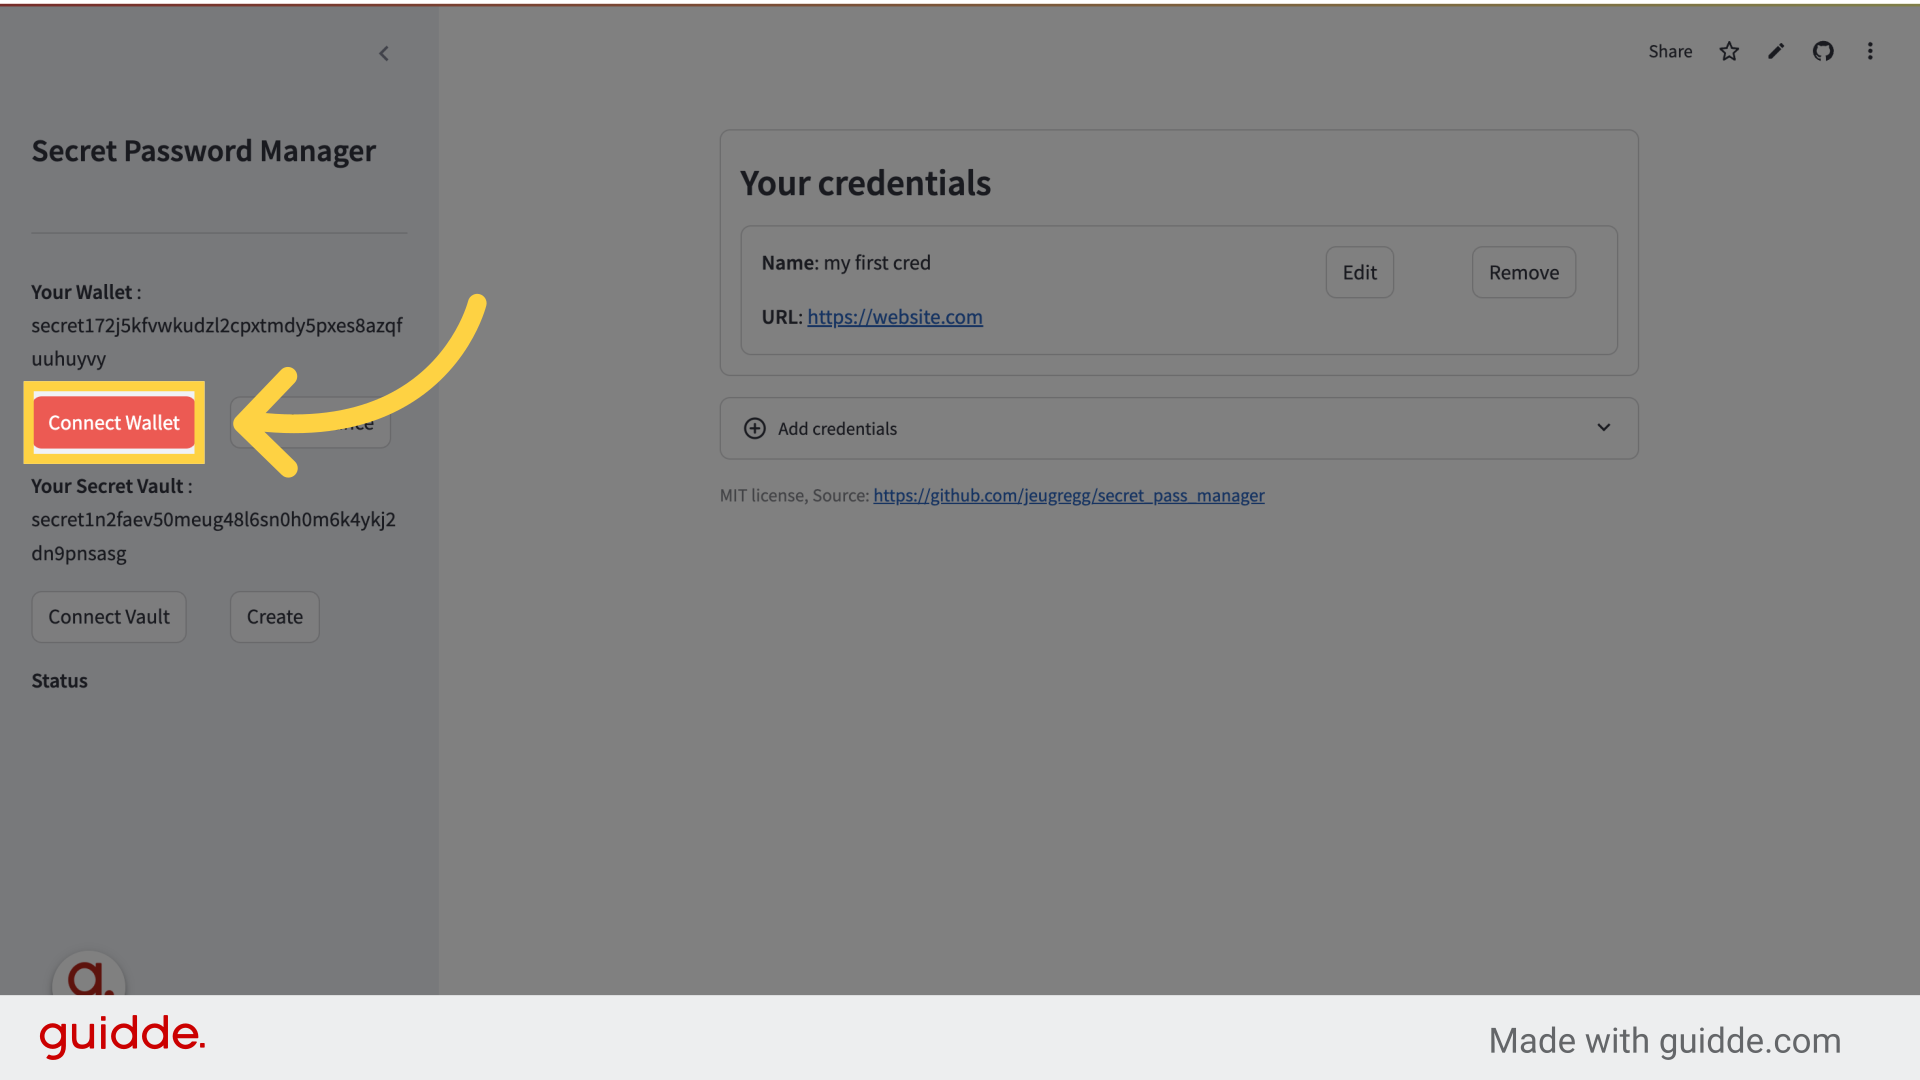The image size is (1920, 1080).
Task: Open the pencil edit icon in the header
Action: click(x=1776, y=52)
